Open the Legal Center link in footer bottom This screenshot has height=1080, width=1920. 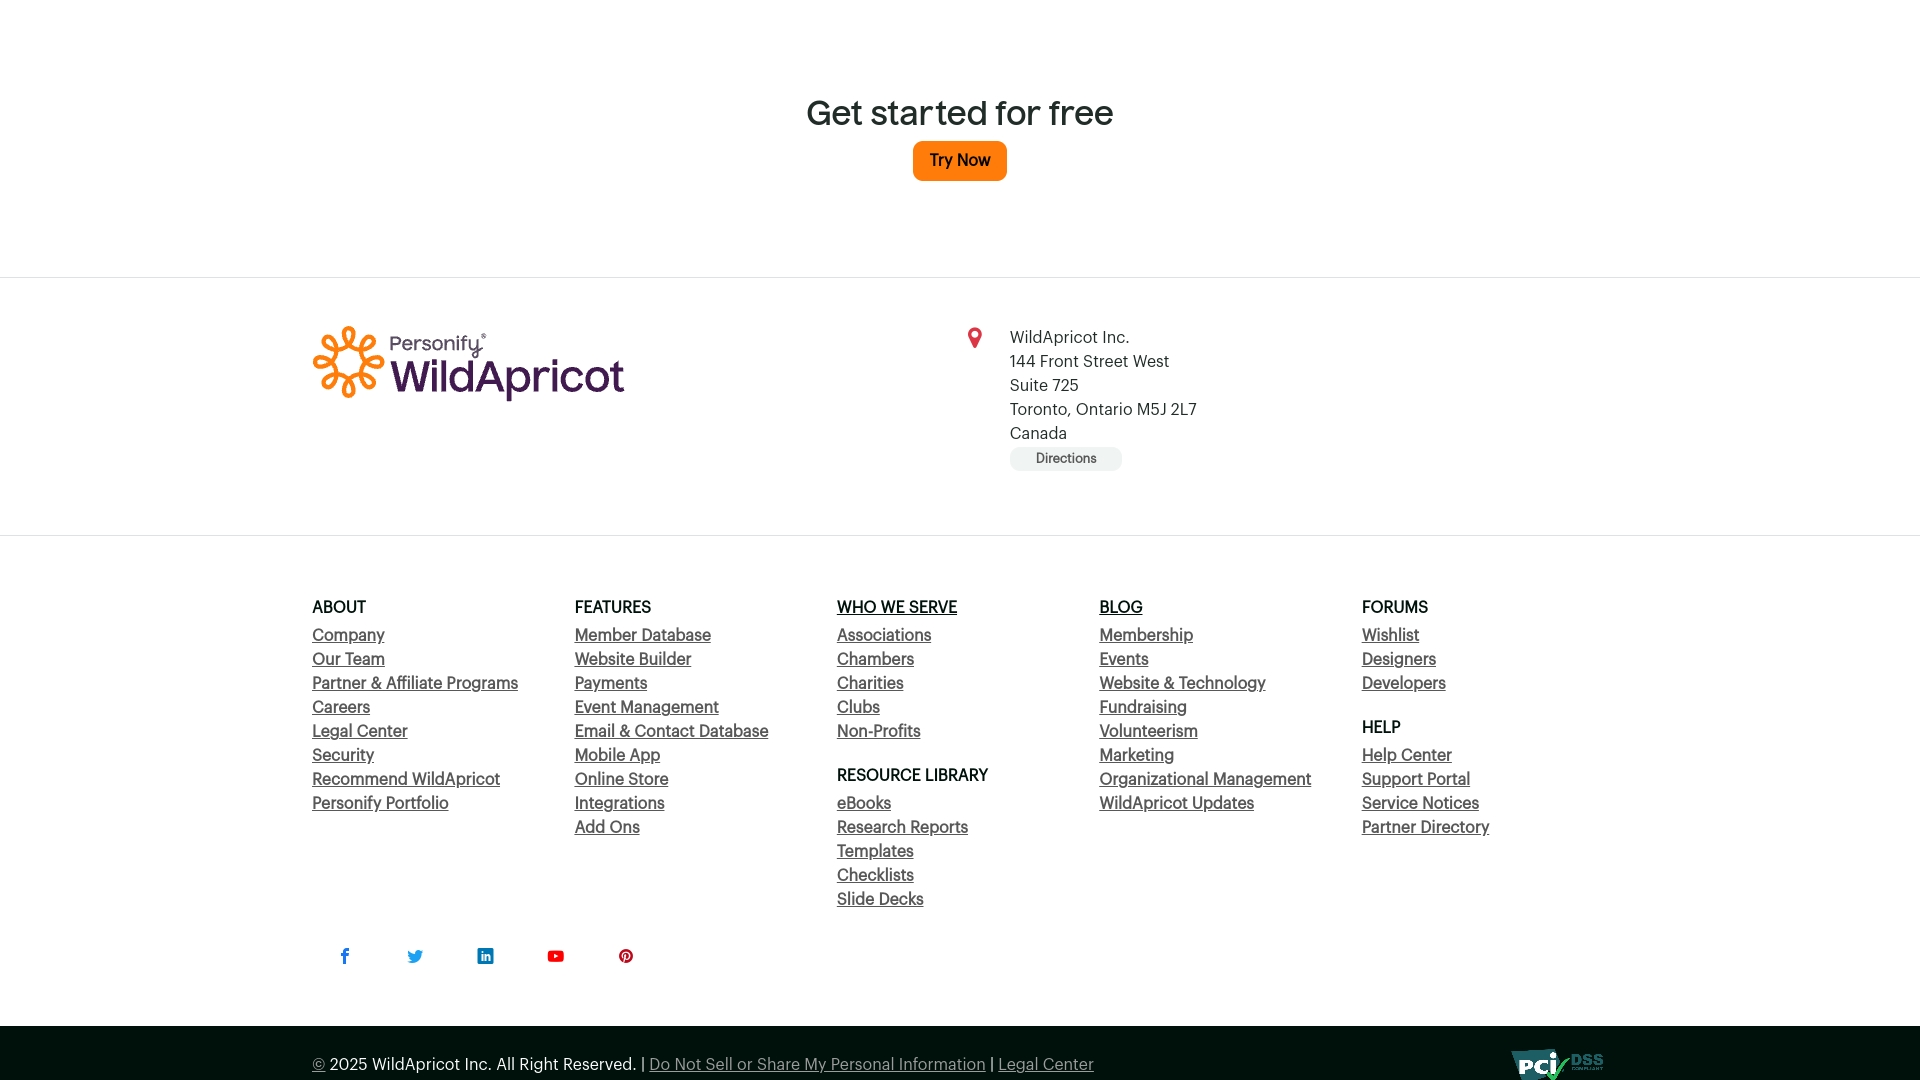coord(1045,1064)
